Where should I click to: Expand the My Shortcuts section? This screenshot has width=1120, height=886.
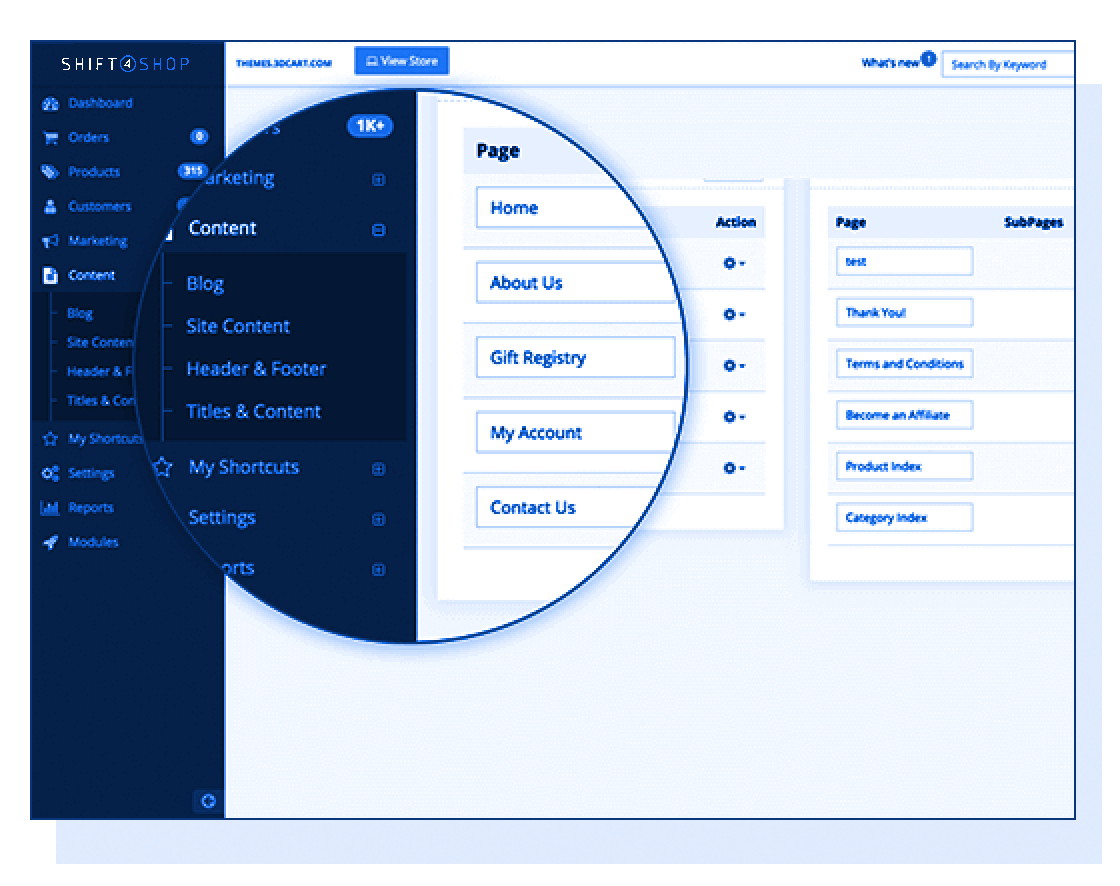(378, 468)
